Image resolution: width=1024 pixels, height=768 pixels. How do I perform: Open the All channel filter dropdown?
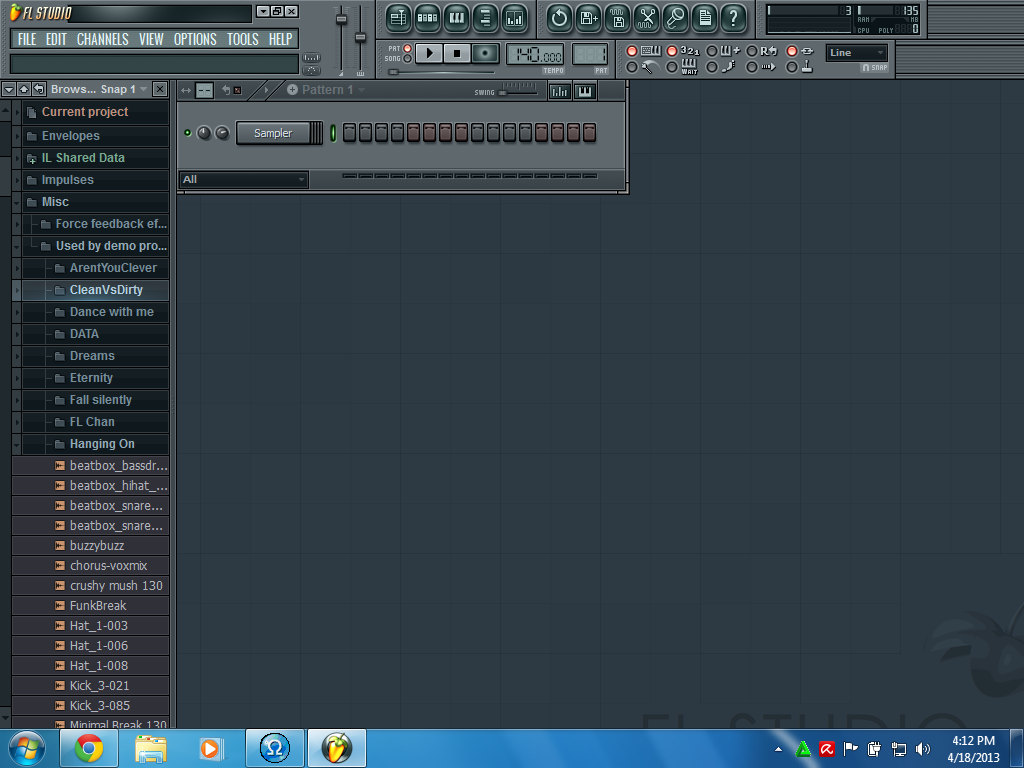point(243,180)
